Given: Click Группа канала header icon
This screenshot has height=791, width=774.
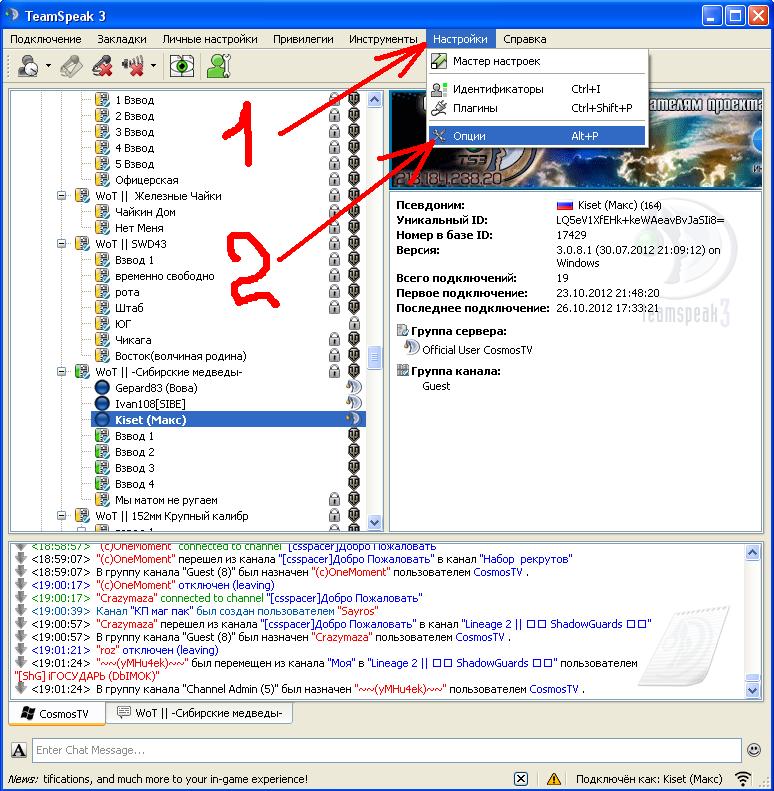Looking at the screenshot, I should (402, 370).
